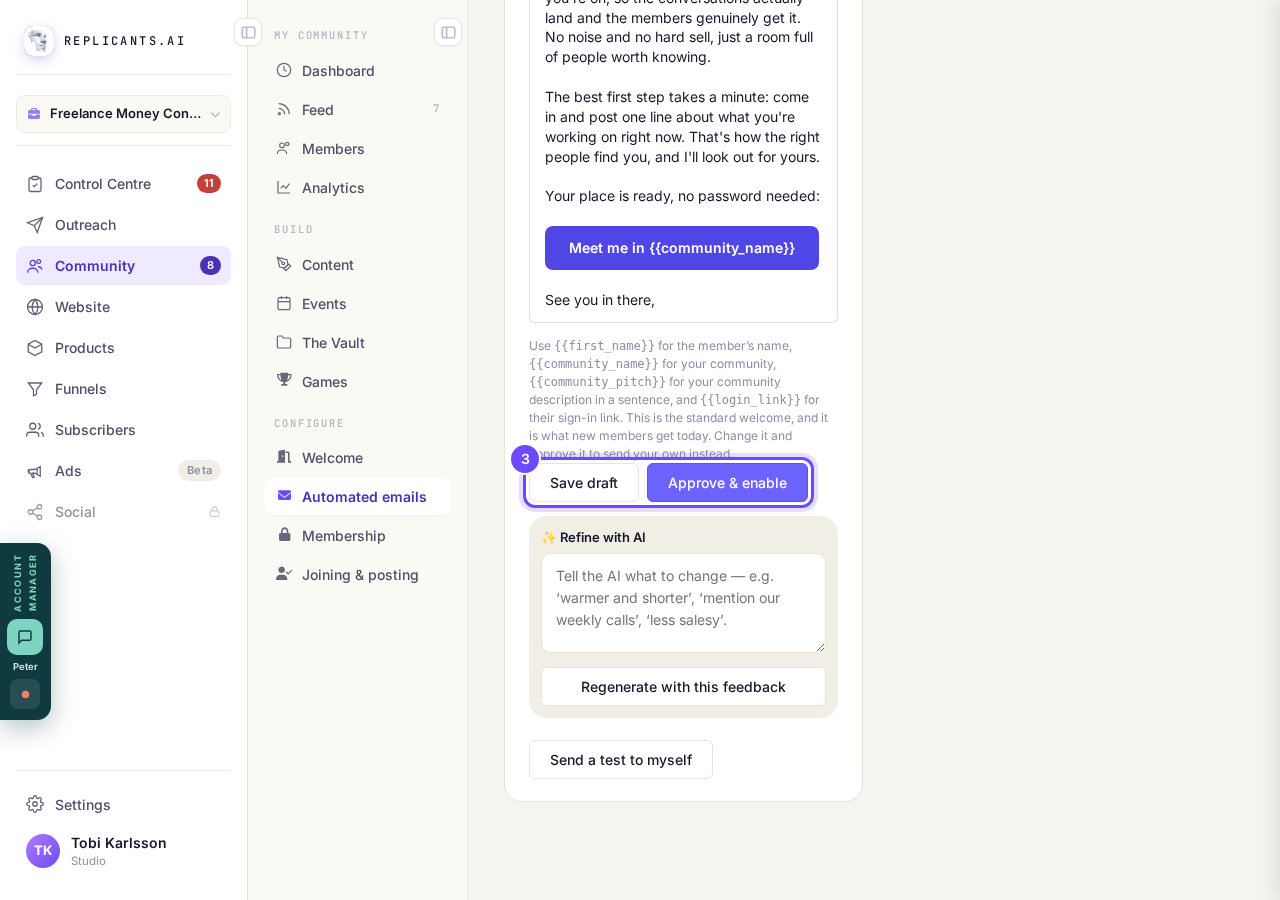1280x900 pixels.
Task: Open the community Feed
Action: tap(357, 110)
